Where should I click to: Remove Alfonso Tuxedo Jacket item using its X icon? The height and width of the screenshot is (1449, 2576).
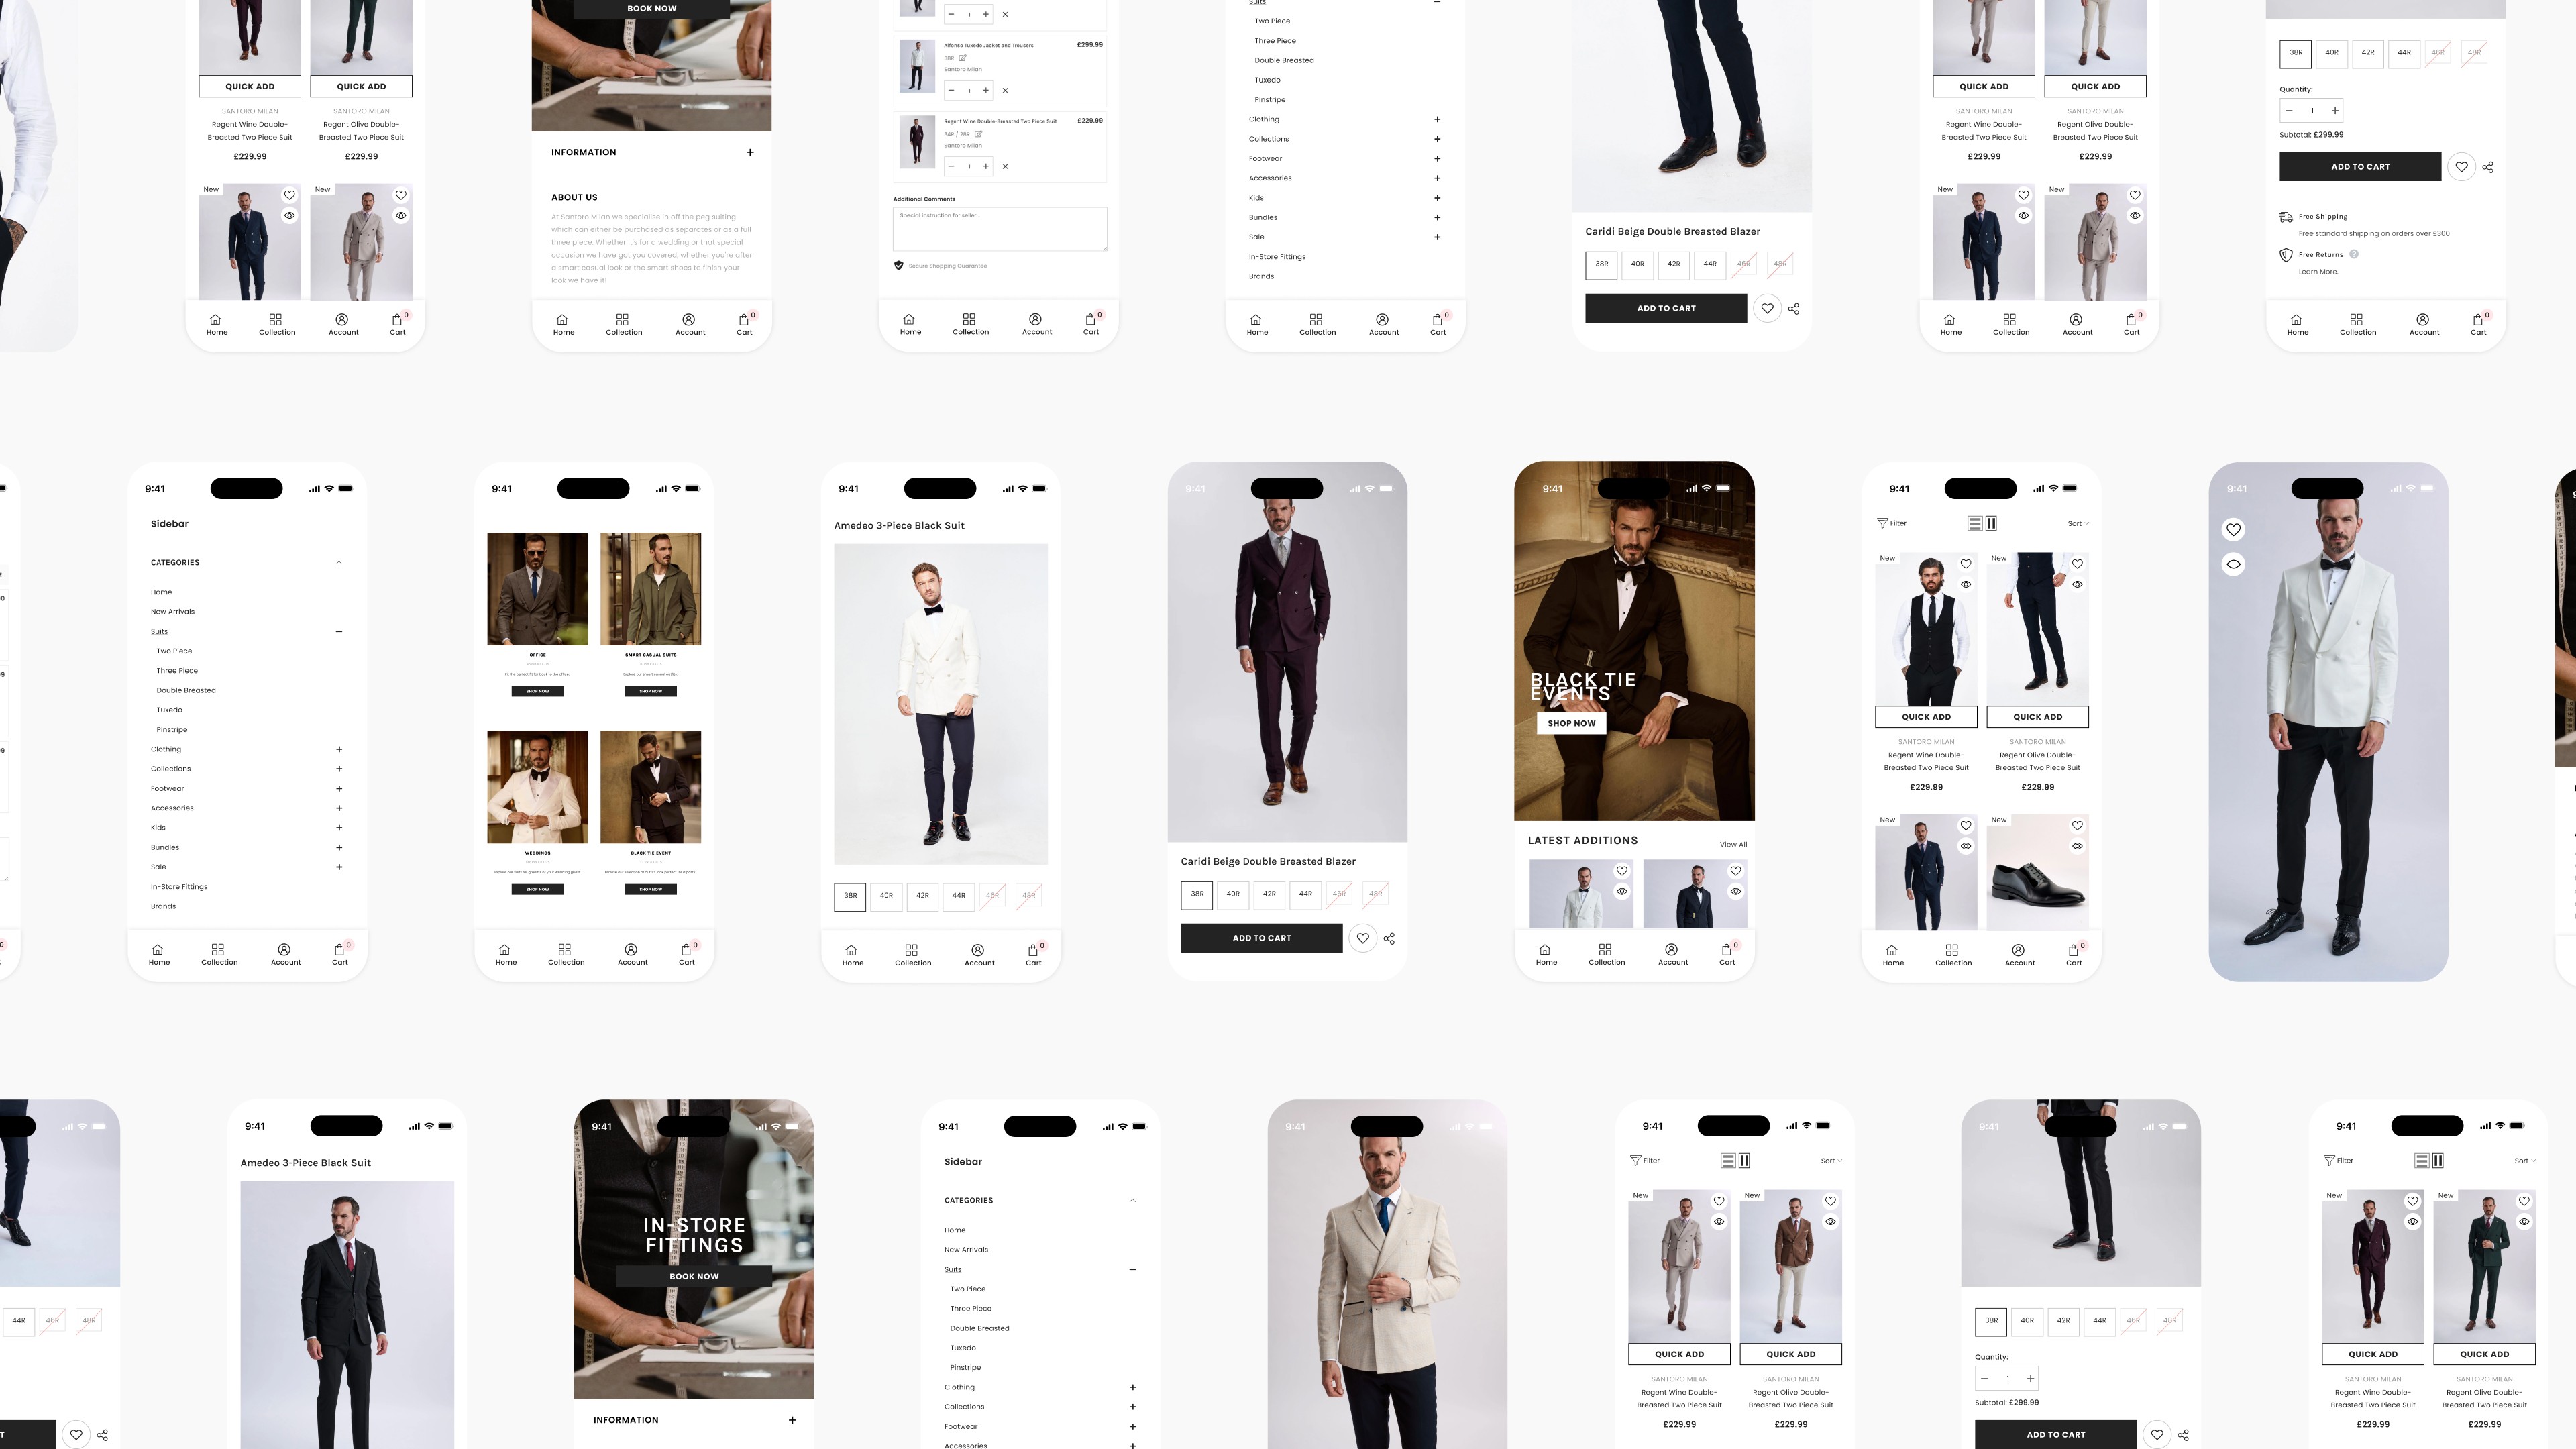(1005, 91)
